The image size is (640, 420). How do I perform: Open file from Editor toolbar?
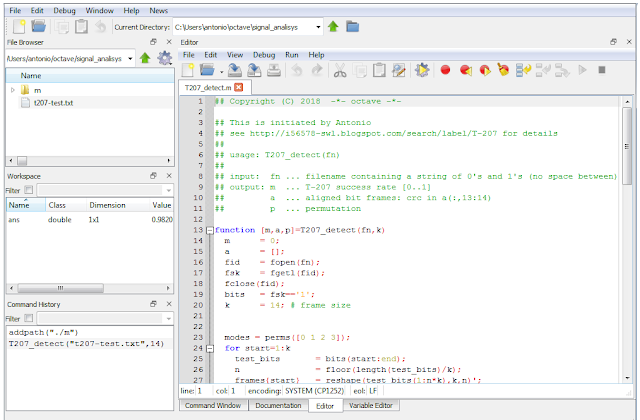click(x=207, y=70)
